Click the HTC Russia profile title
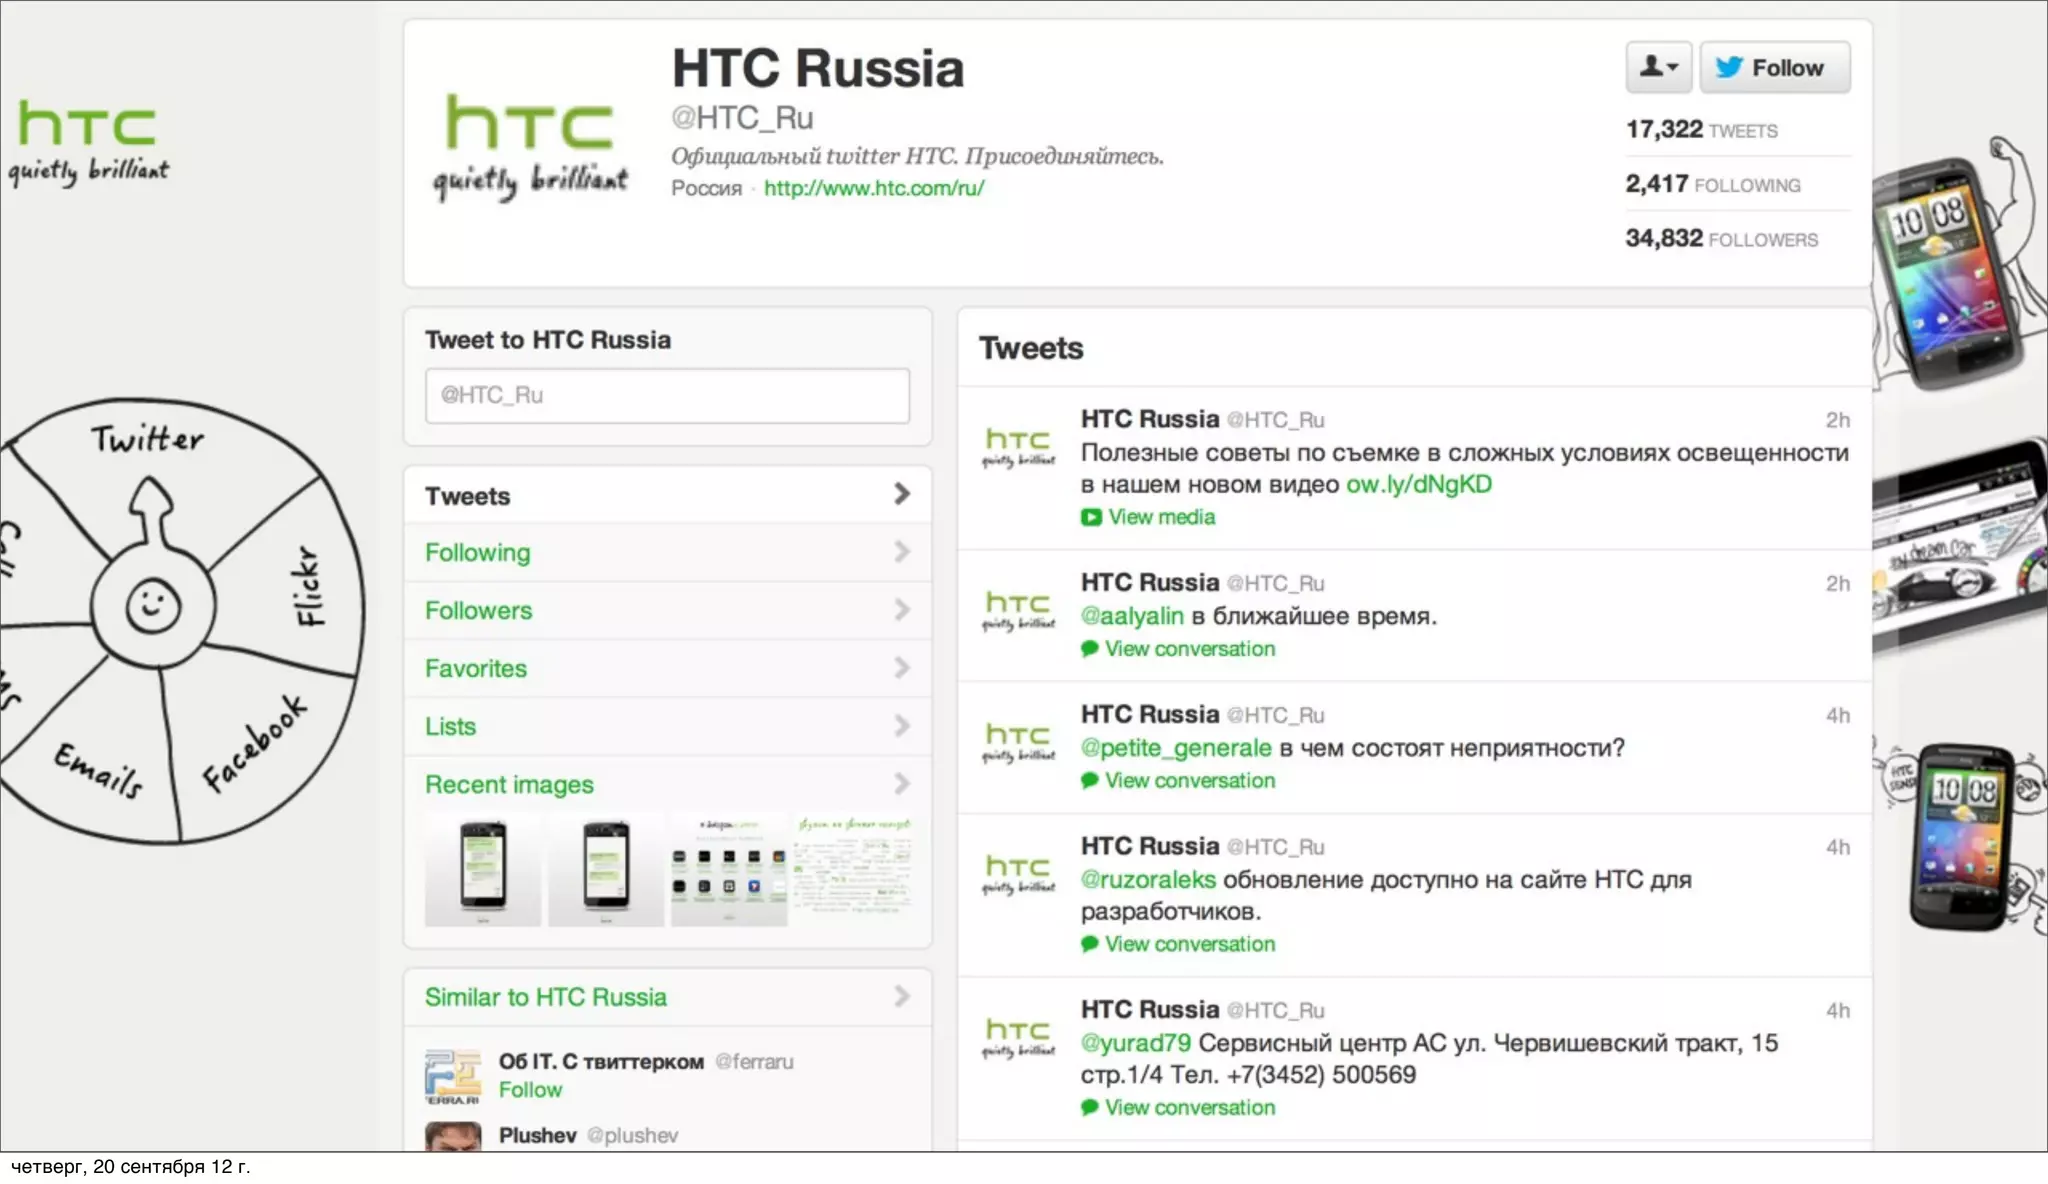The height and width of the screenshot is (1184, 2048). tap(818, 68)
